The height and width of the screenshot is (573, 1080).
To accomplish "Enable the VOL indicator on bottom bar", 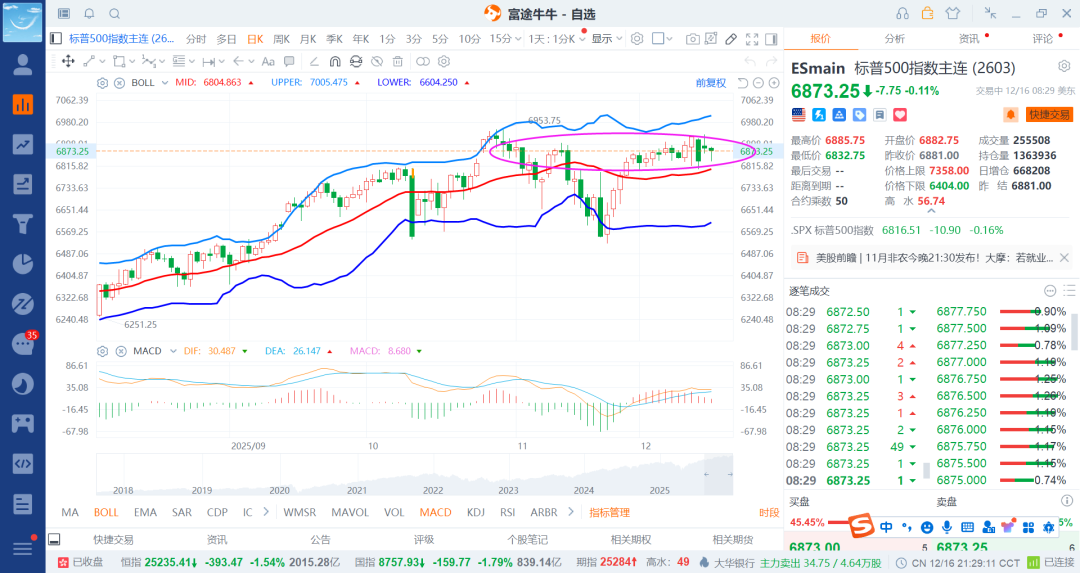I will click(x=394, y=512).
